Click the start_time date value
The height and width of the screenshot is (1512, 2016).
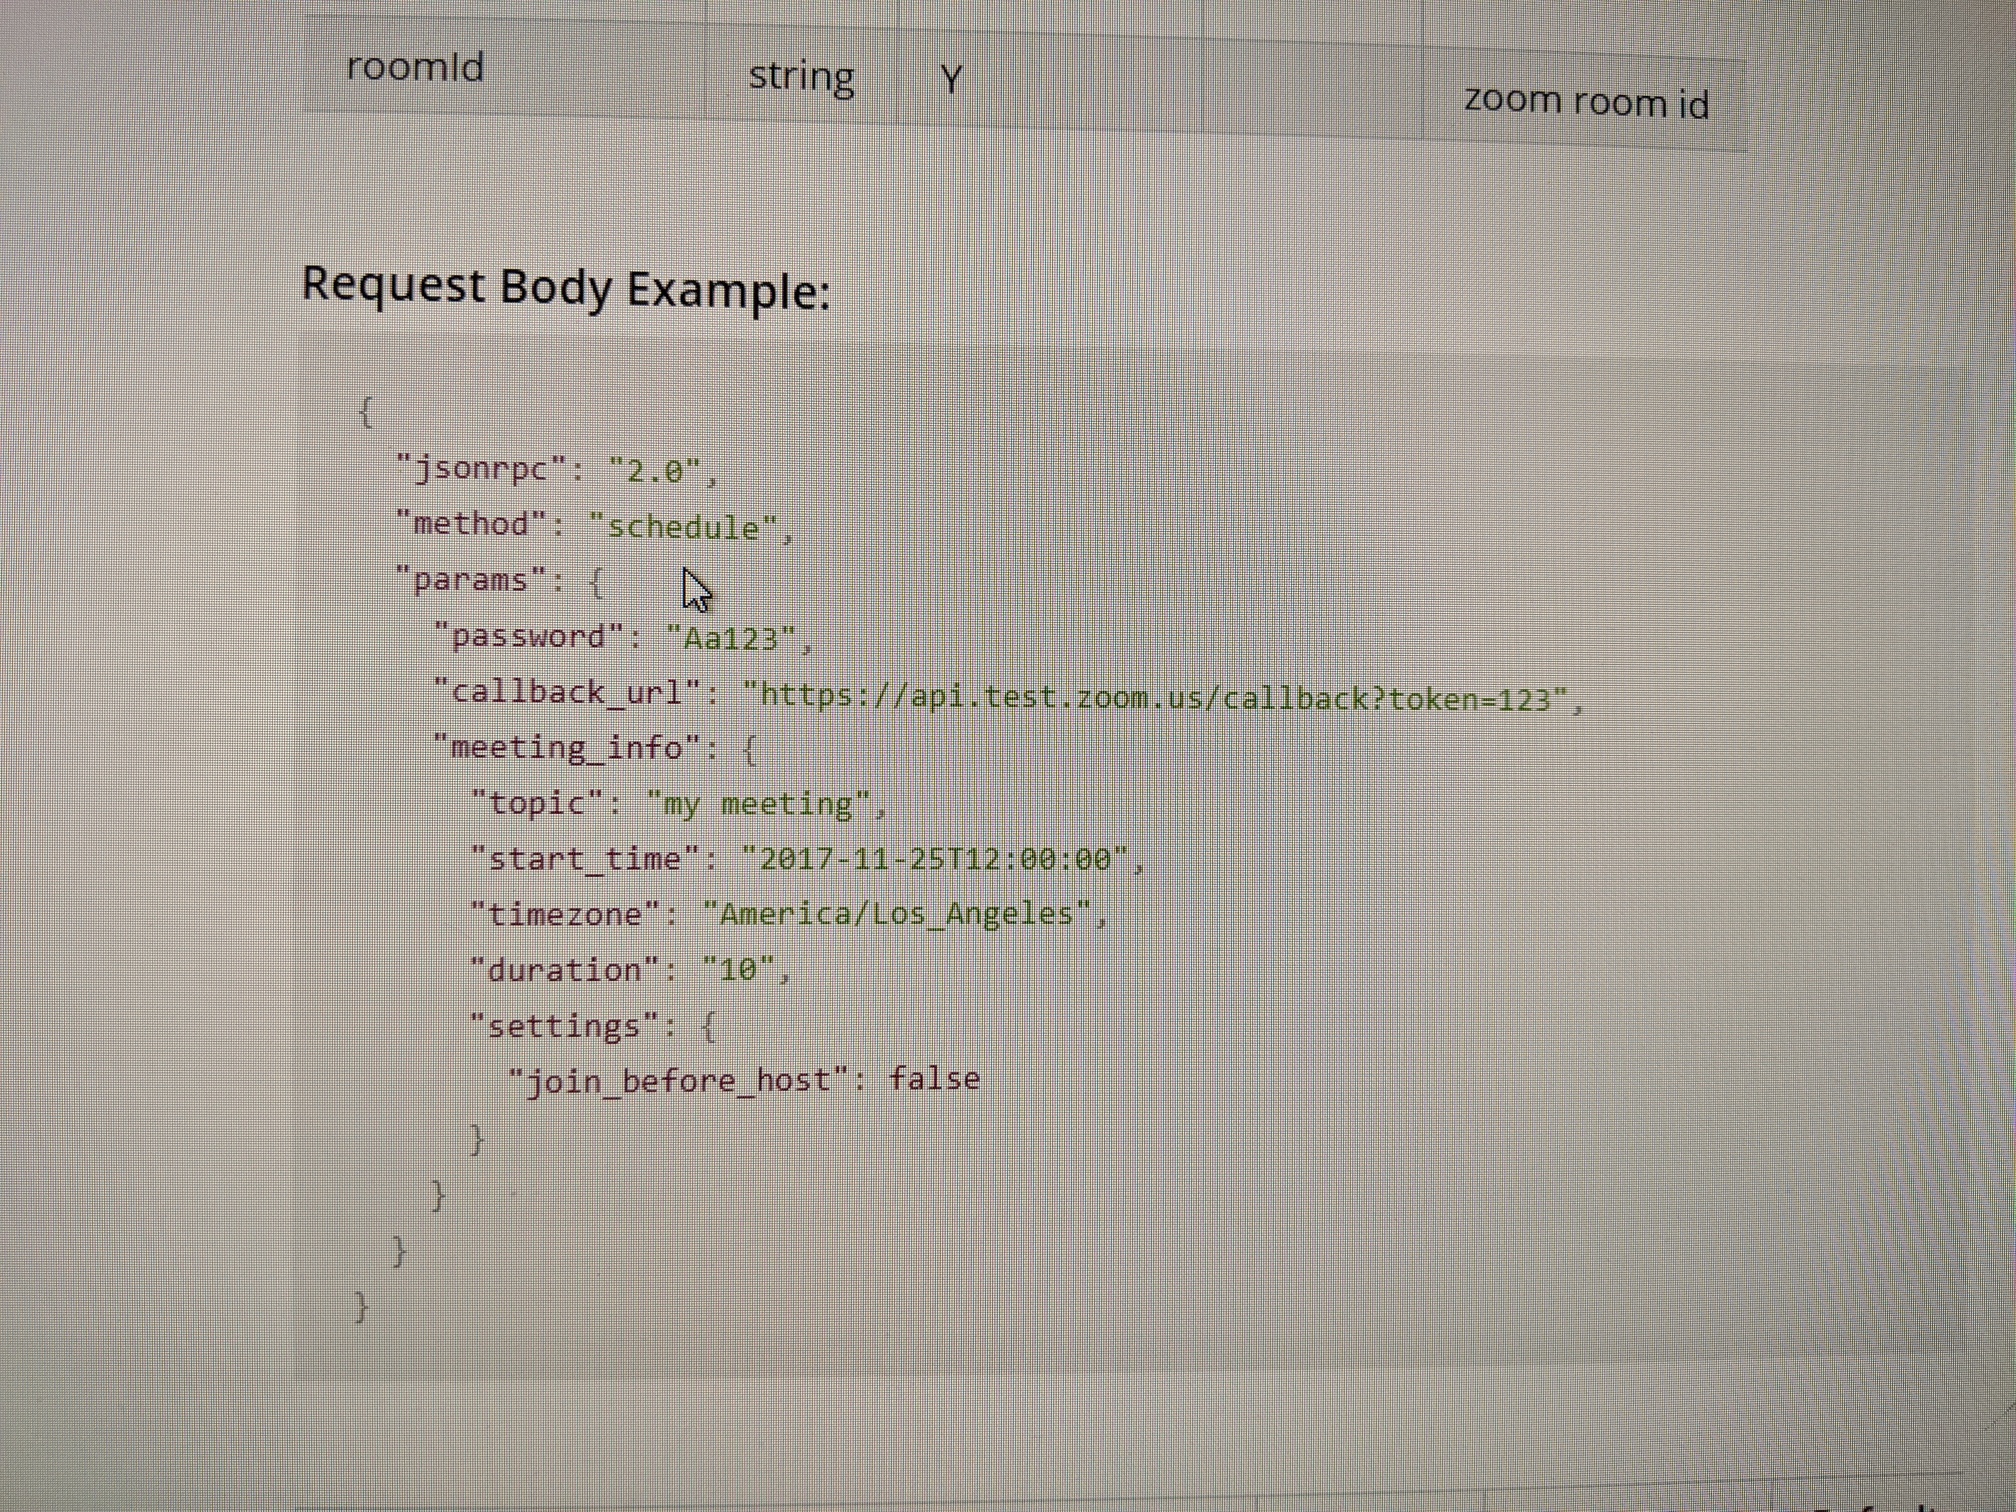pyautogui.click(x=935, y=859)
